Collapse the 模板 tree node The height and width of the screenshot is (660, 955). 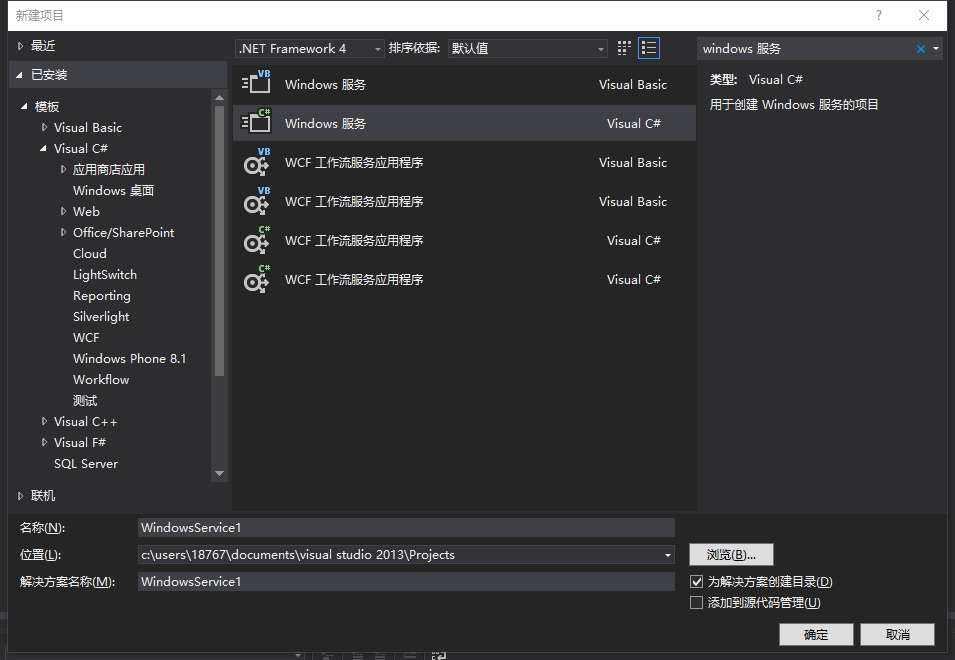coord(24,107)
